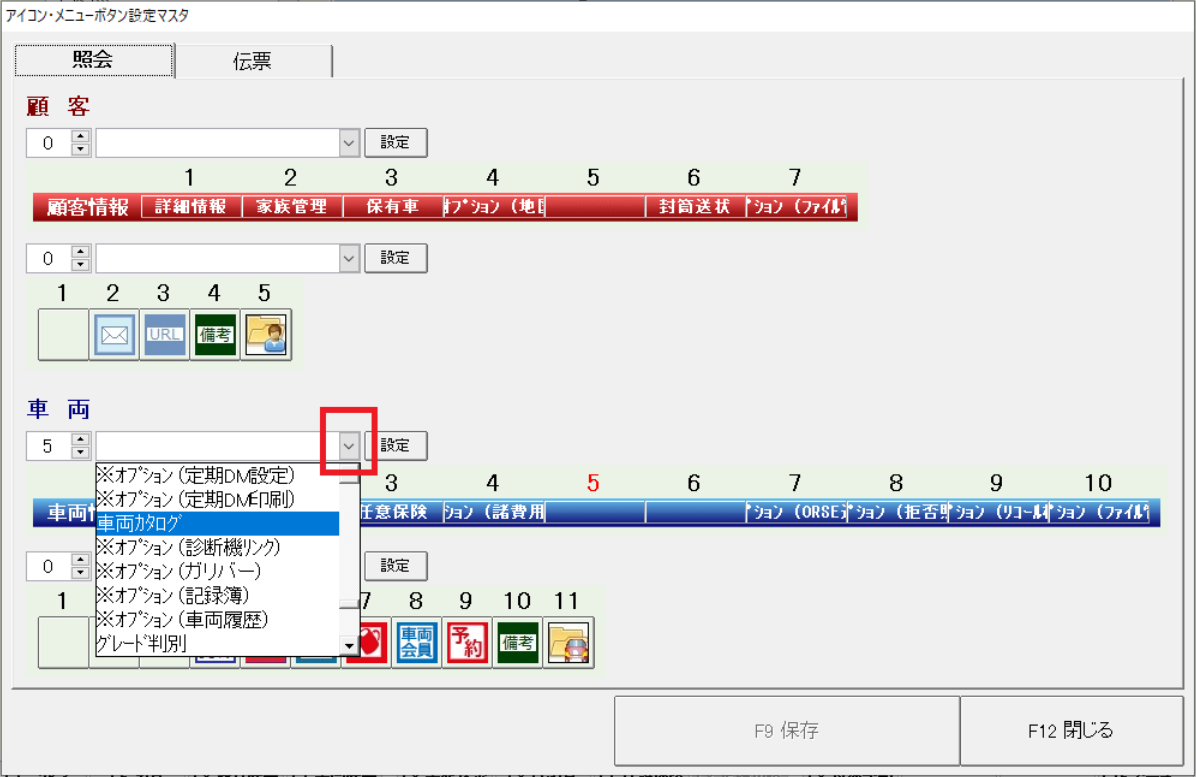
Task: Pick ※オプション(診断機リンク) from the list
Action: [x=217, y=547]
